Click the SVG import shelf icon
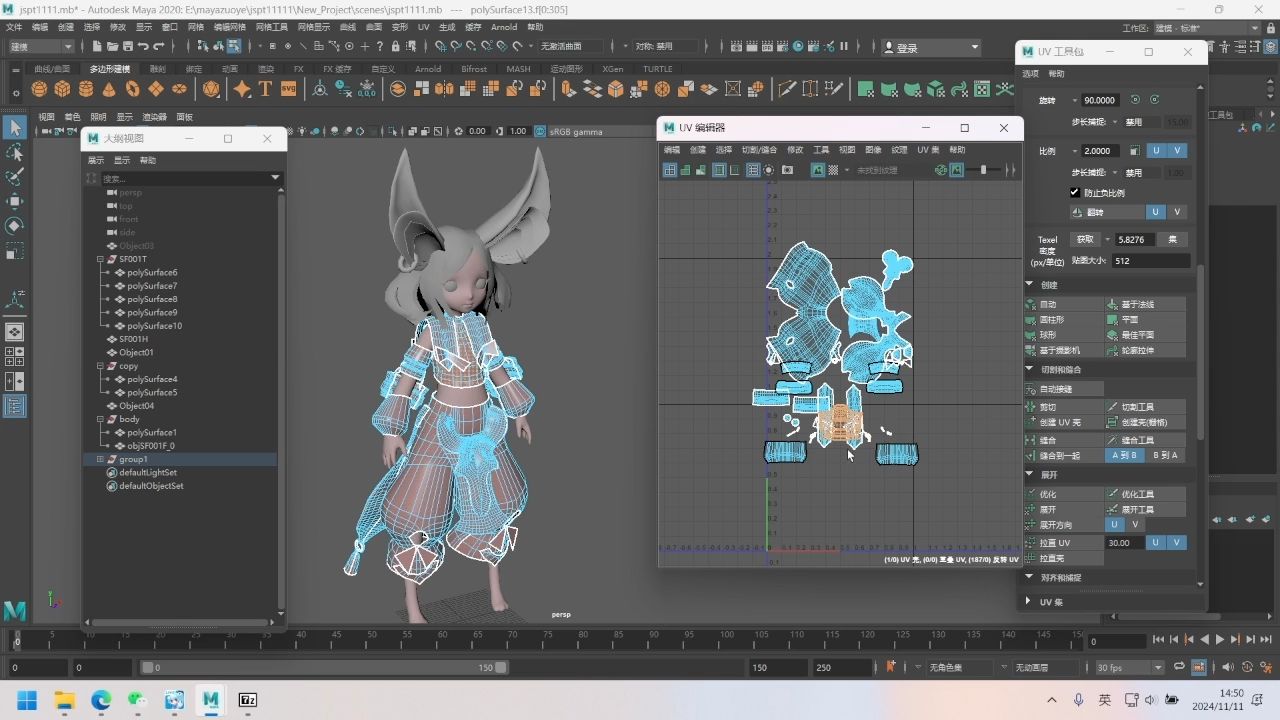This screenshot has height=720, width=1280. click(288, 89)
